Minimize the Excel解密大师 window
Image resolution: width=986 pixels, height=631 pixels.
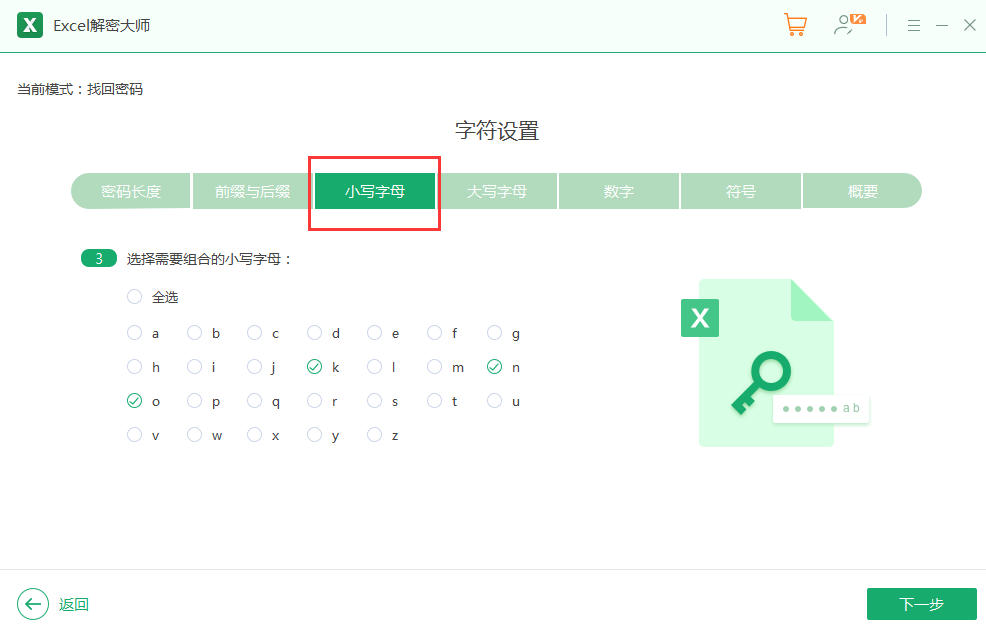[942, 26]
